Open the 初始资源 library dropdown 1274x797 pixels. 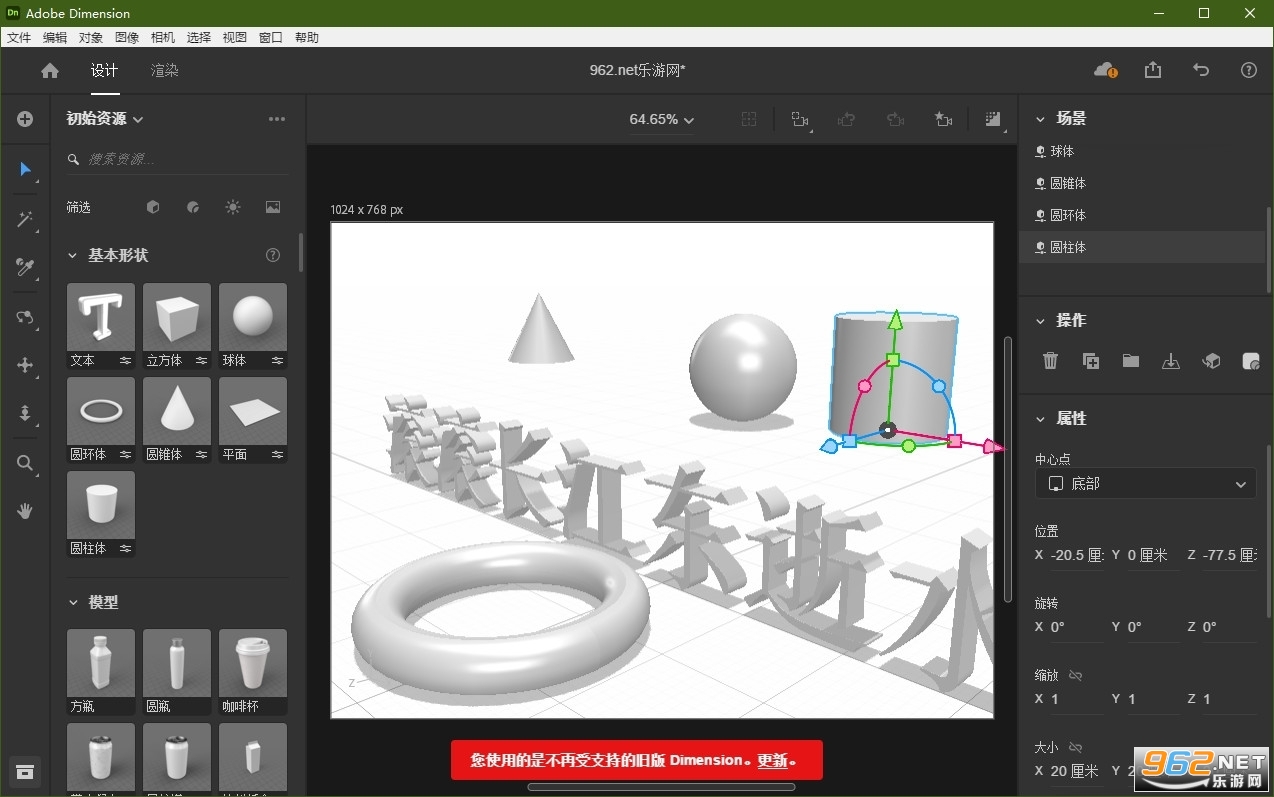(105, 119)
